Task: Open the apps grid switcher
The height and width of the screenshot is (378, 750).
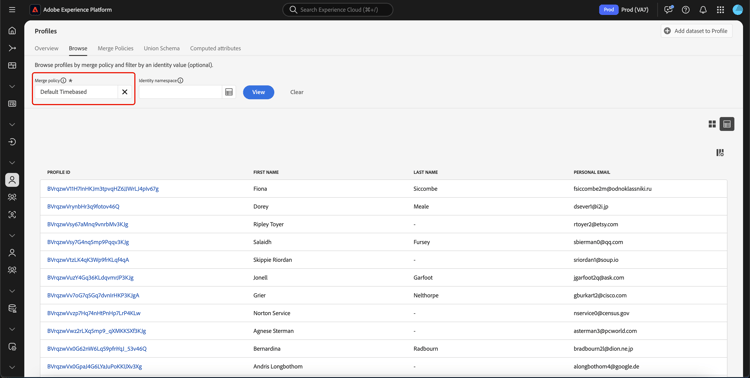Action: (x=720, y=10)
